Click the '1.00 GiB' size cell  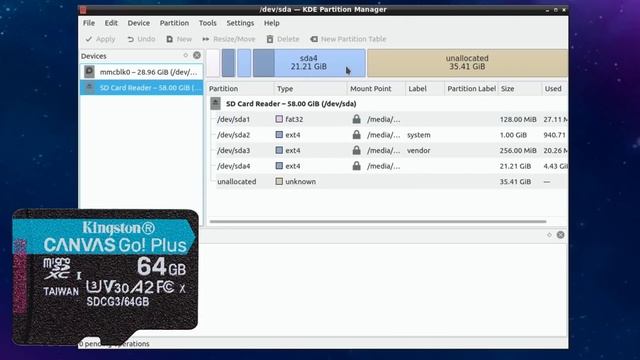[x=513, y=135]
